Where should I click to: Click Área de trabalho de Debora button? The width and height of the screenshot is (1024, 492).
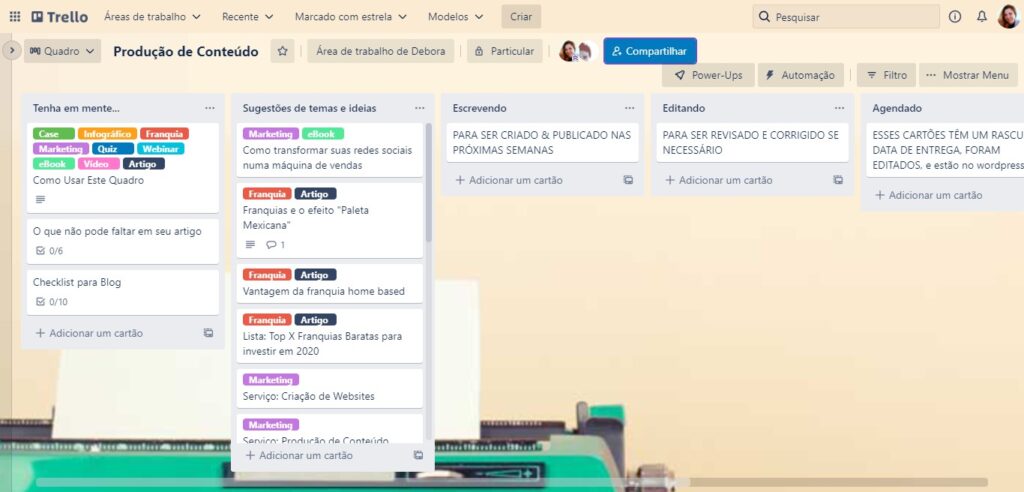tap(381, 51)
